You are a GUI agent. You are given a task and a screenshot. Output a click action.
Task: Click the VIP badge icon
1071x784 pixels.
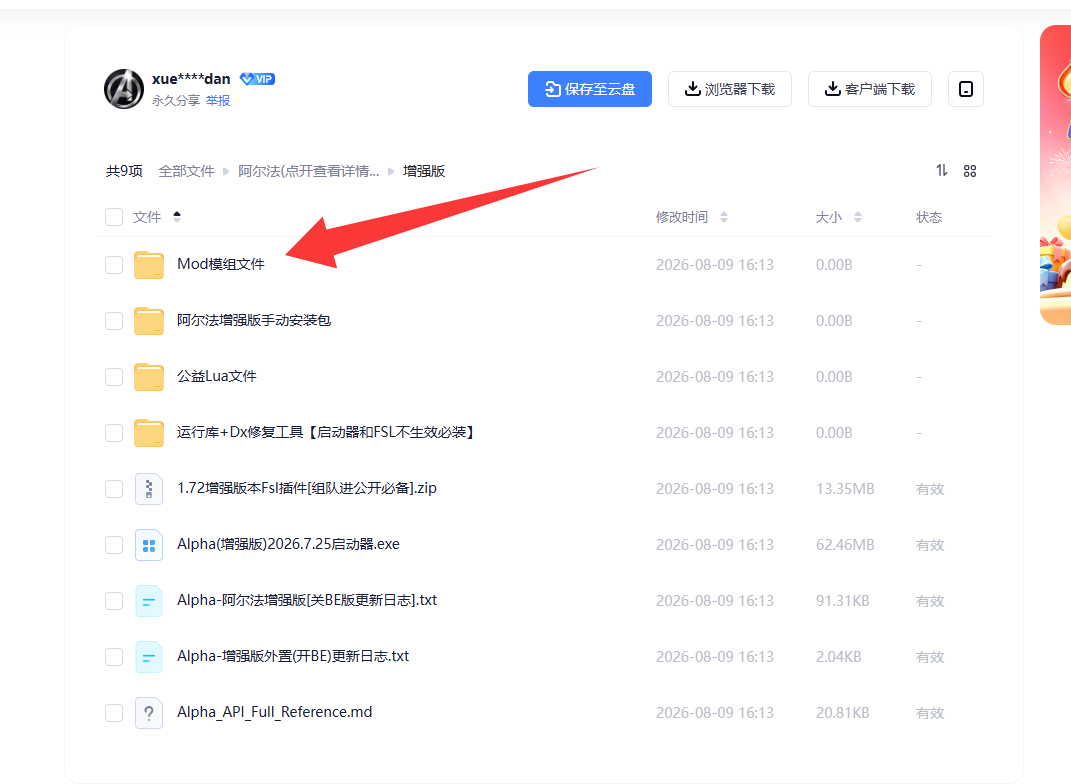258,79
